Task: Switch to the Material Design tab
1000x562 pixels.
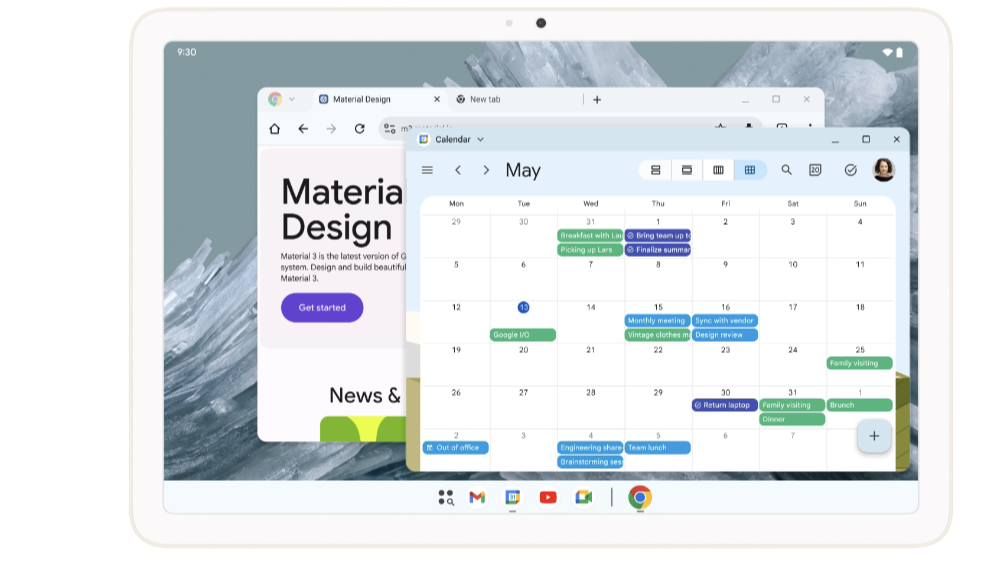Action: tap(362, 100)
